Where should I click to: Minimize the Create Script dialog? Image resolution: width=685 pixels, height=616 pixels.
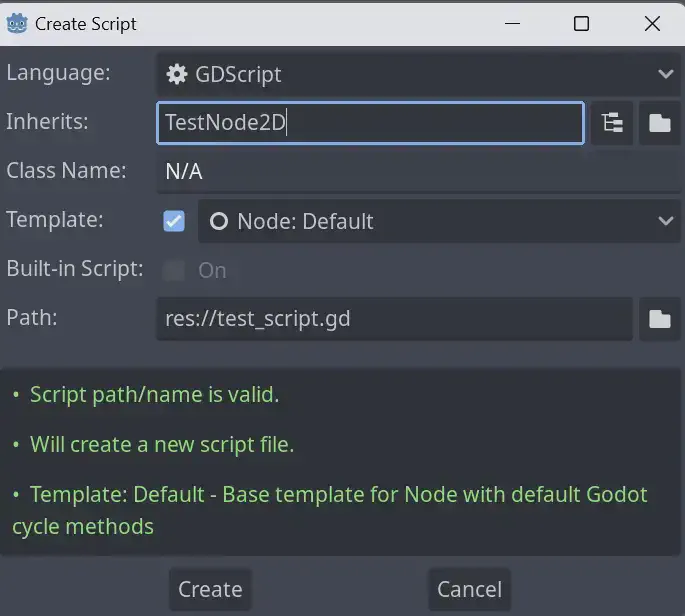(510, 23)
